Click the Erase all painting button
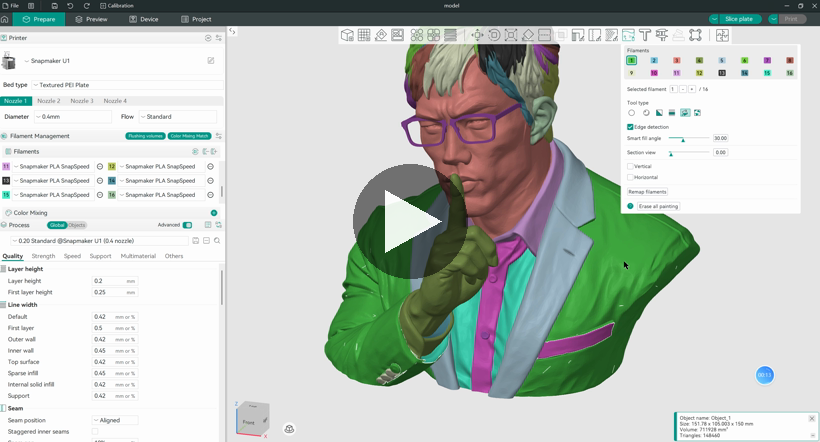 point(658,206)
